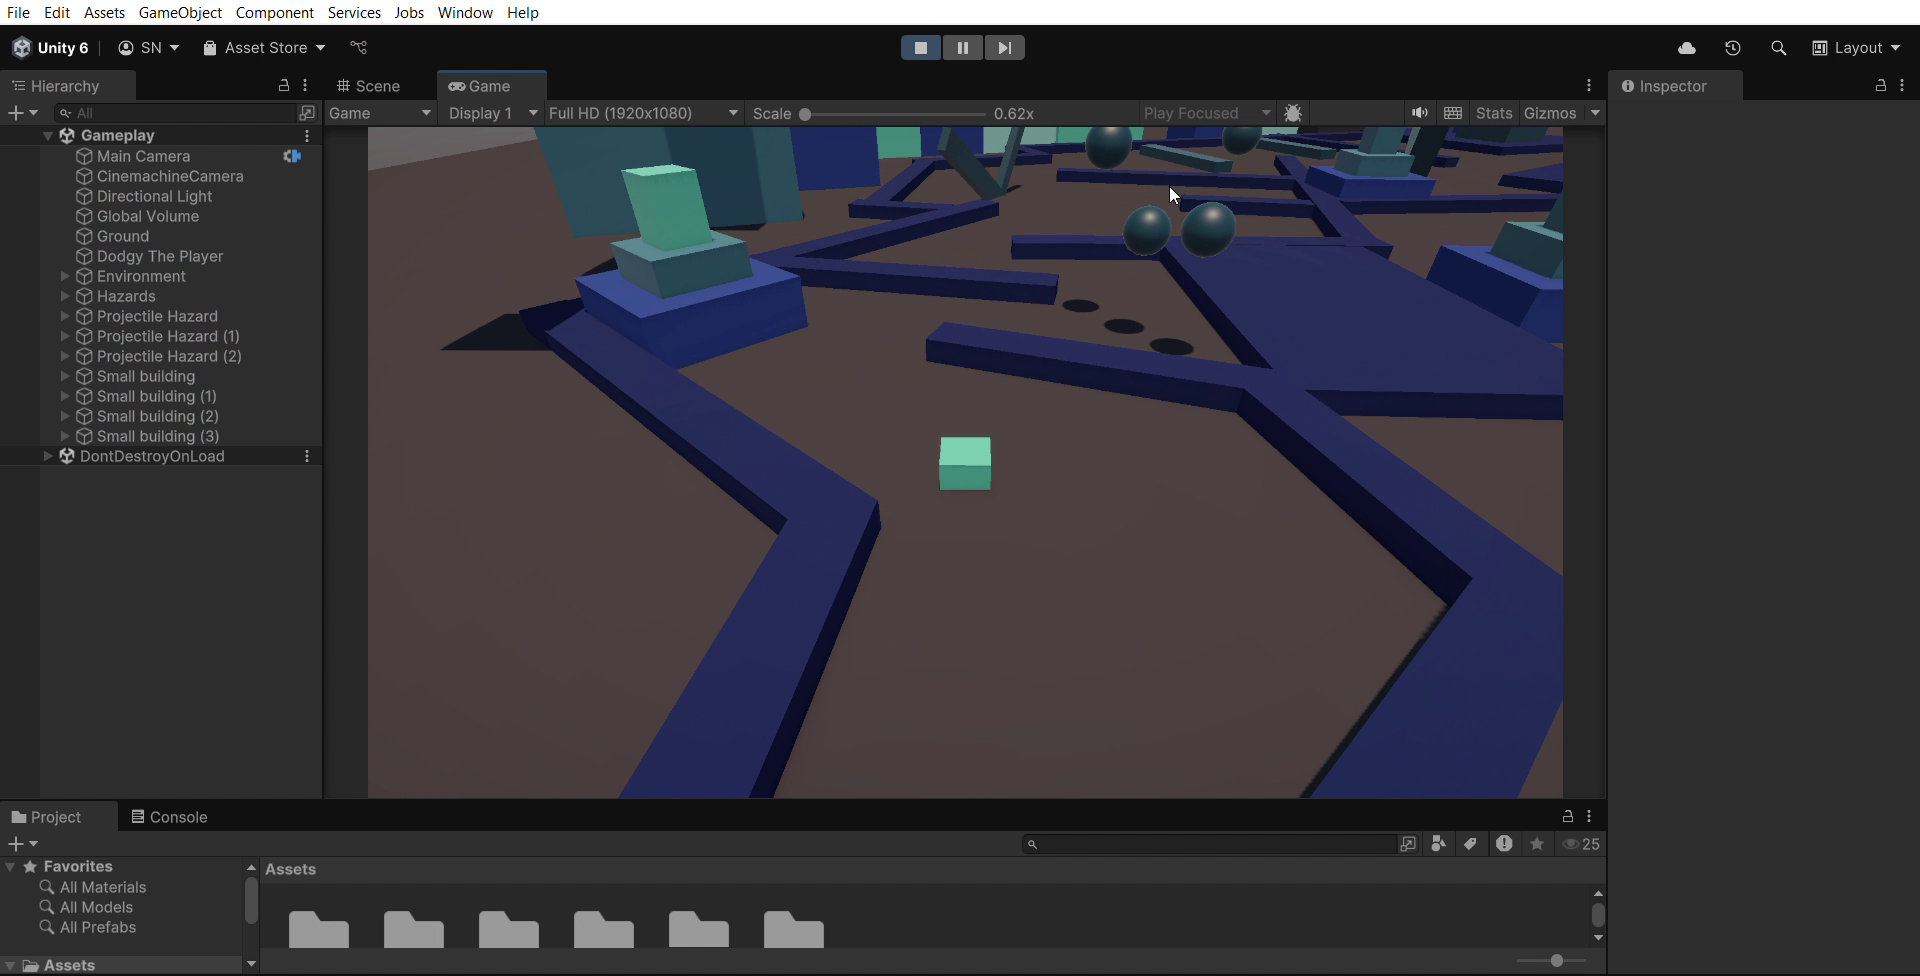Select the Inspector tab

[x=1665, y=86]
